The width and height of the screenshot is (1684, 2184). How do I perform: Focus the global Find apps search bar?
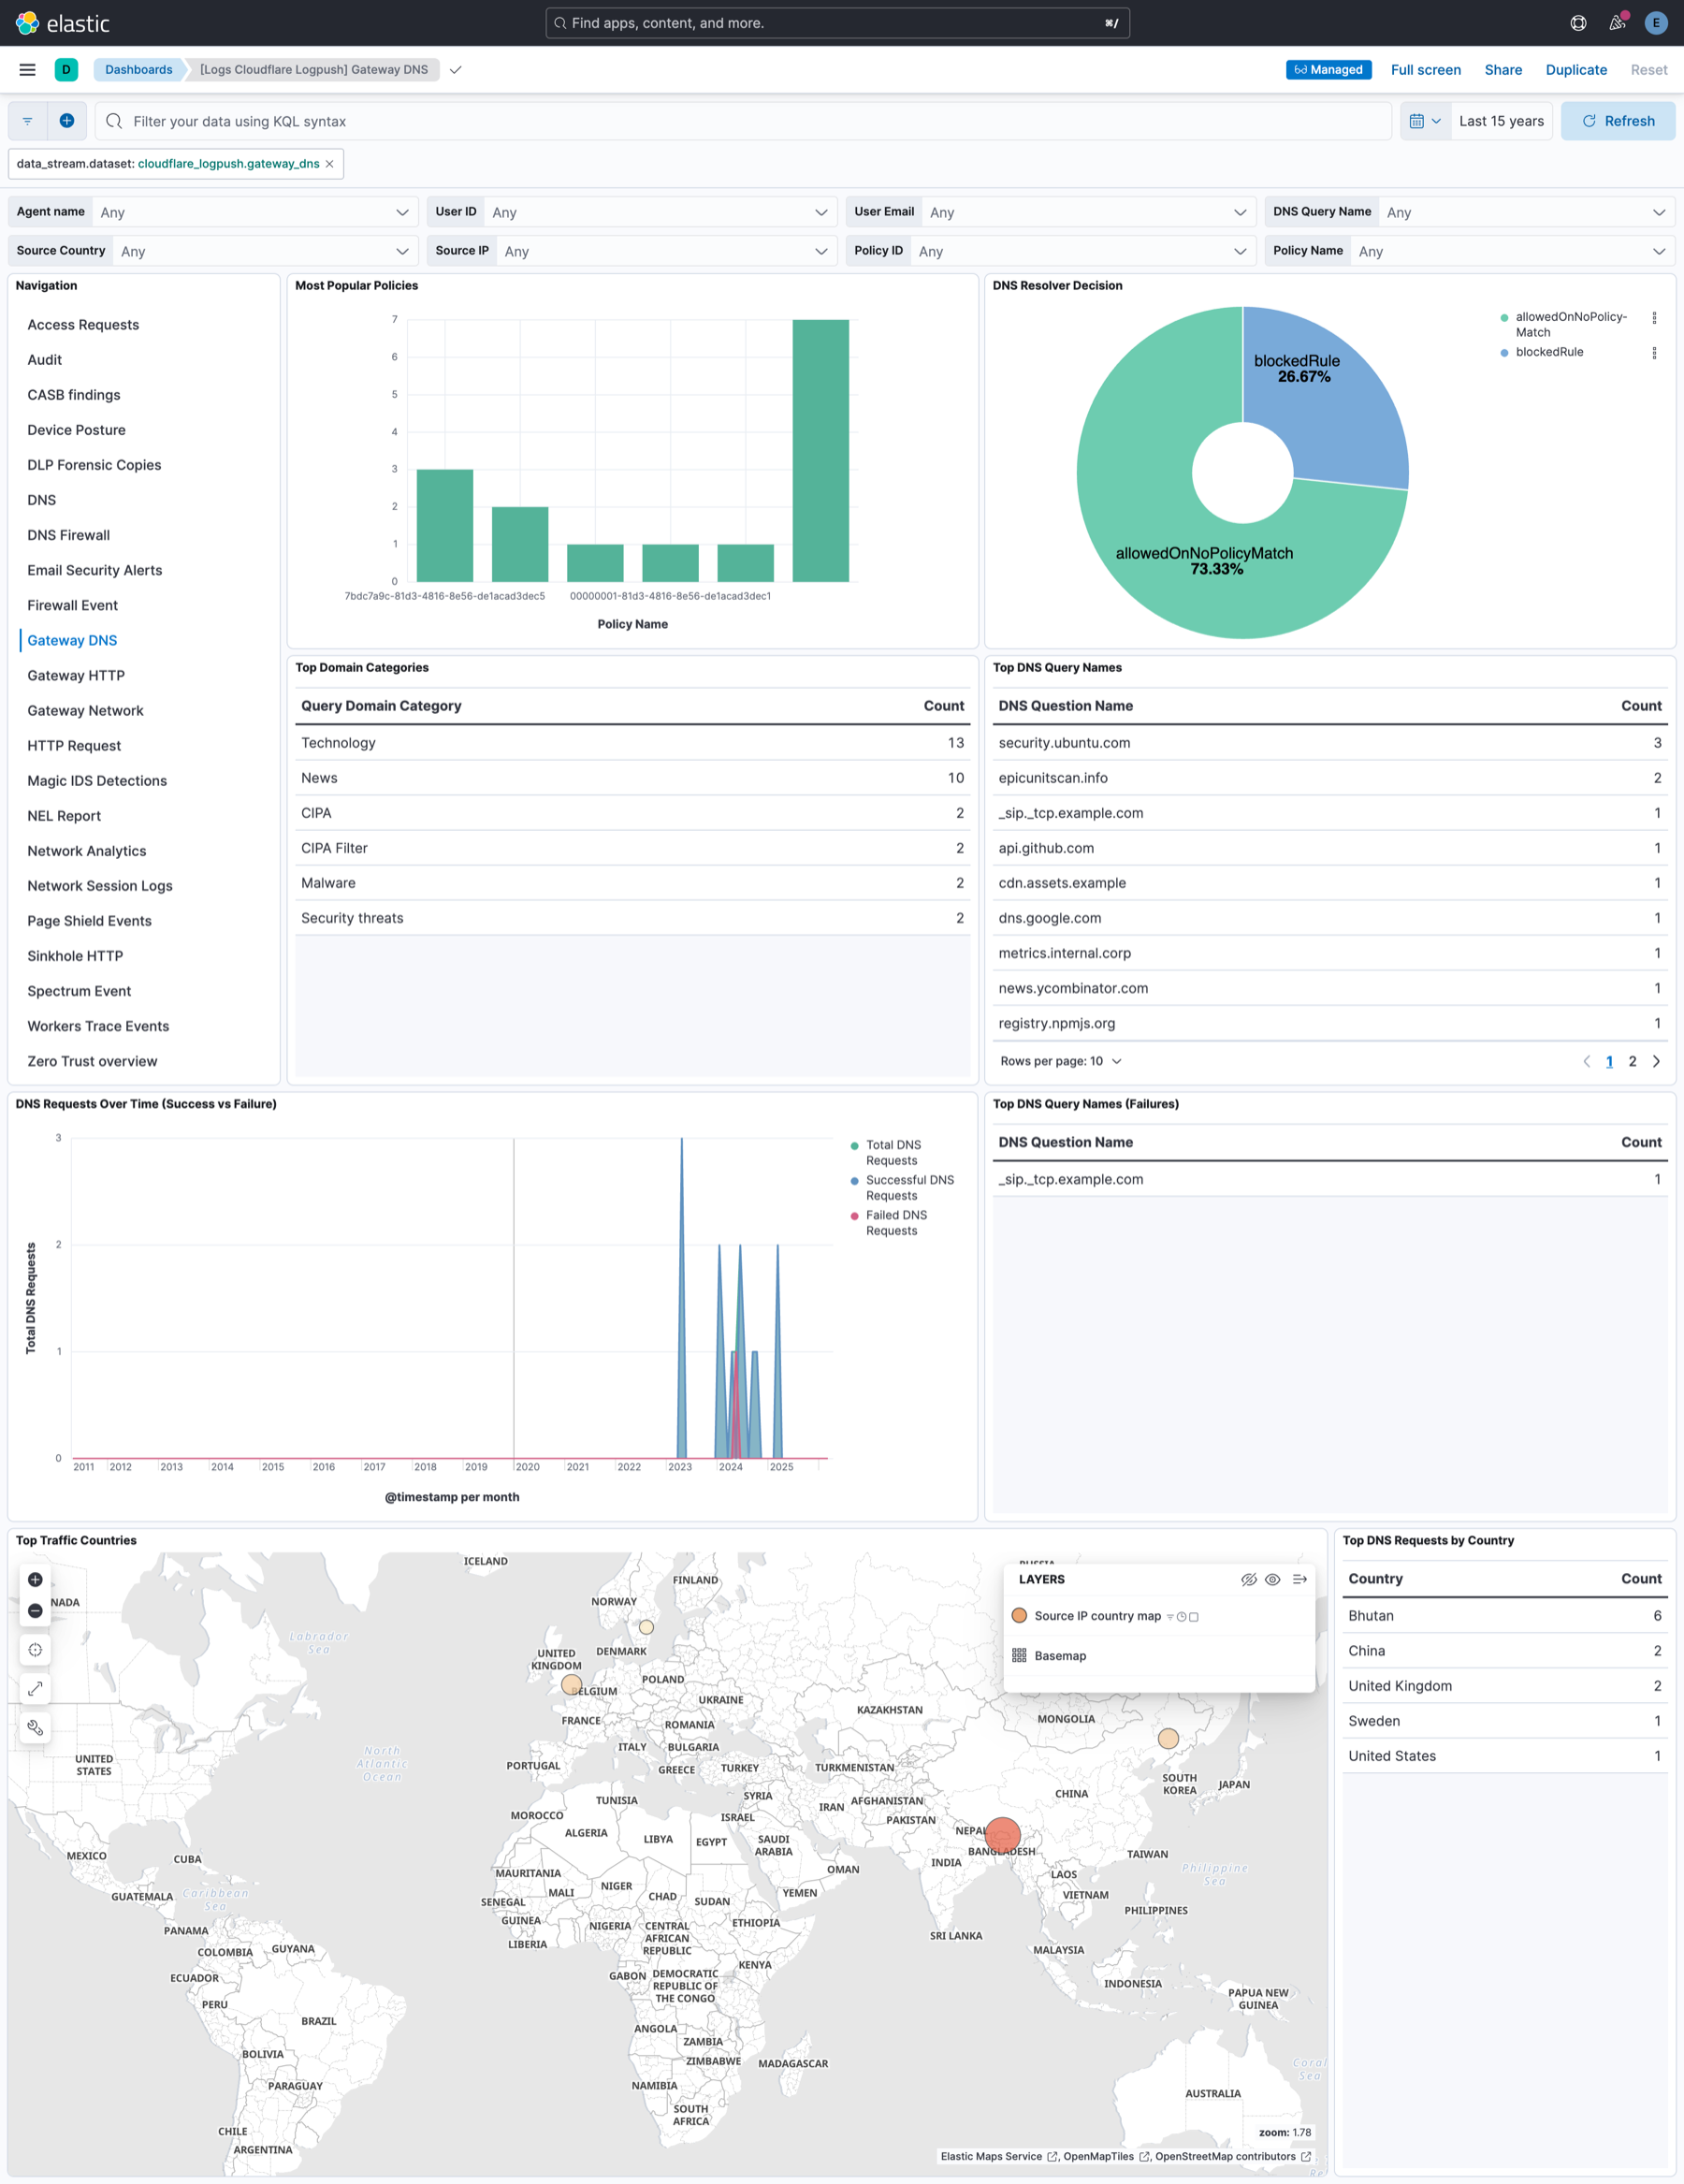pos(838,23)
